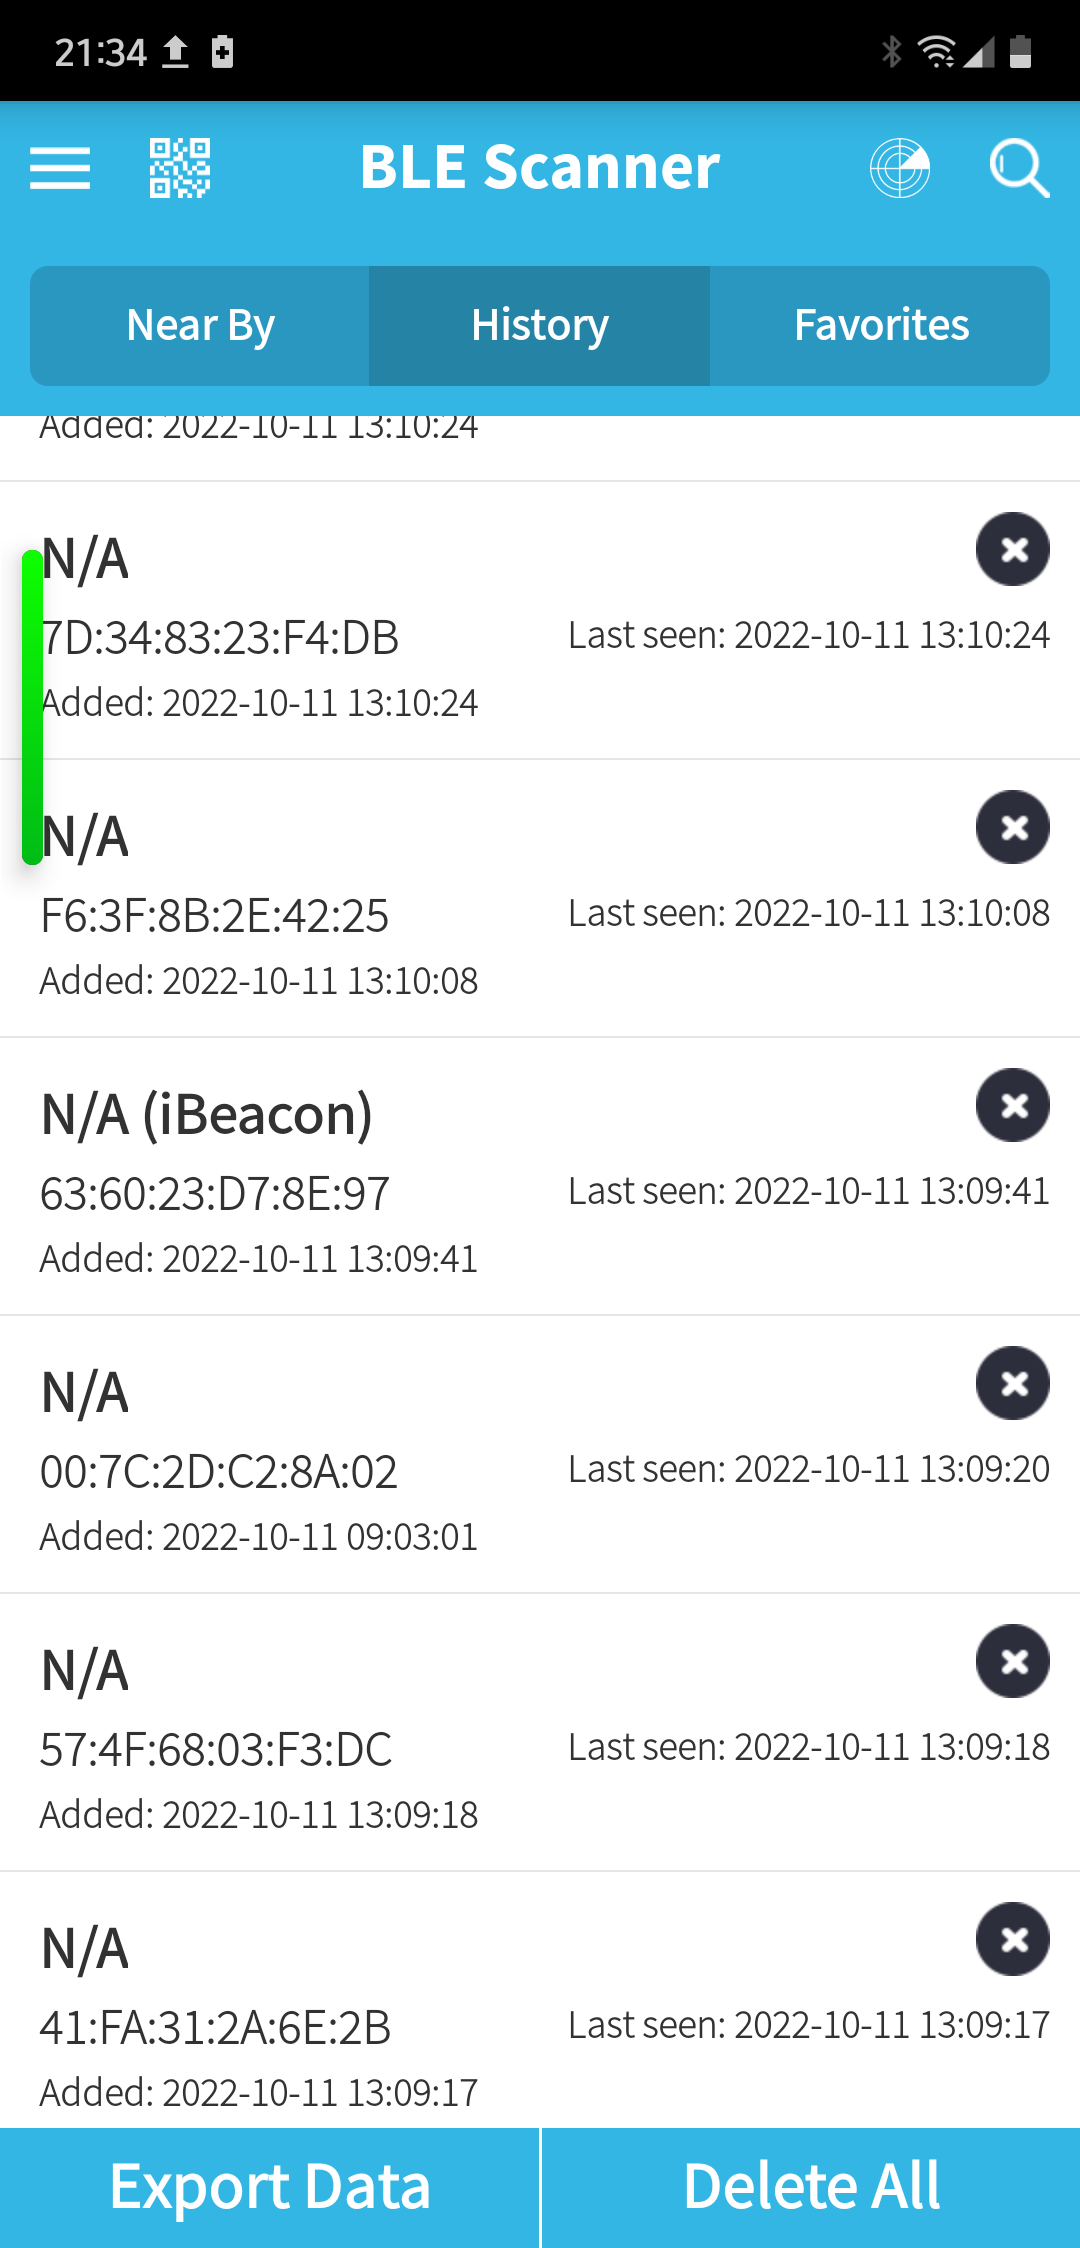1080x2248 pixels.
Task: Remove device 7D:34:83:23:F4:DB from history
Action: point(1013,549)
